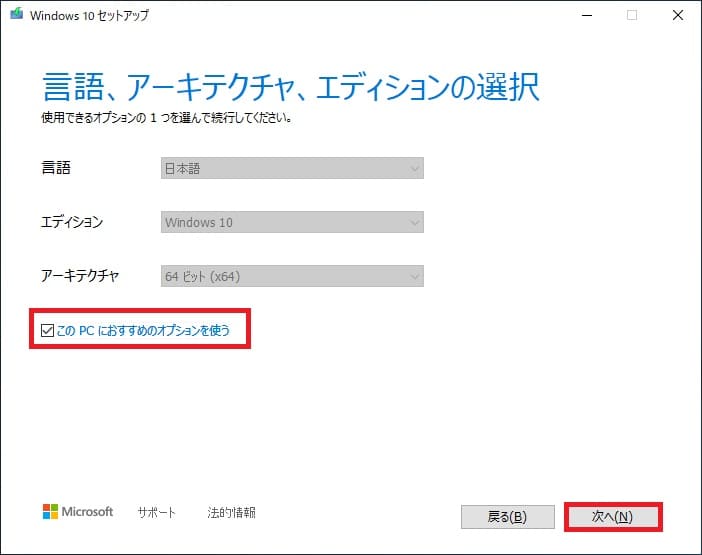The width and height of the screenshot is (702, 555).
Task: Click the 言語 field label
Action: click(x=55, y=169)
